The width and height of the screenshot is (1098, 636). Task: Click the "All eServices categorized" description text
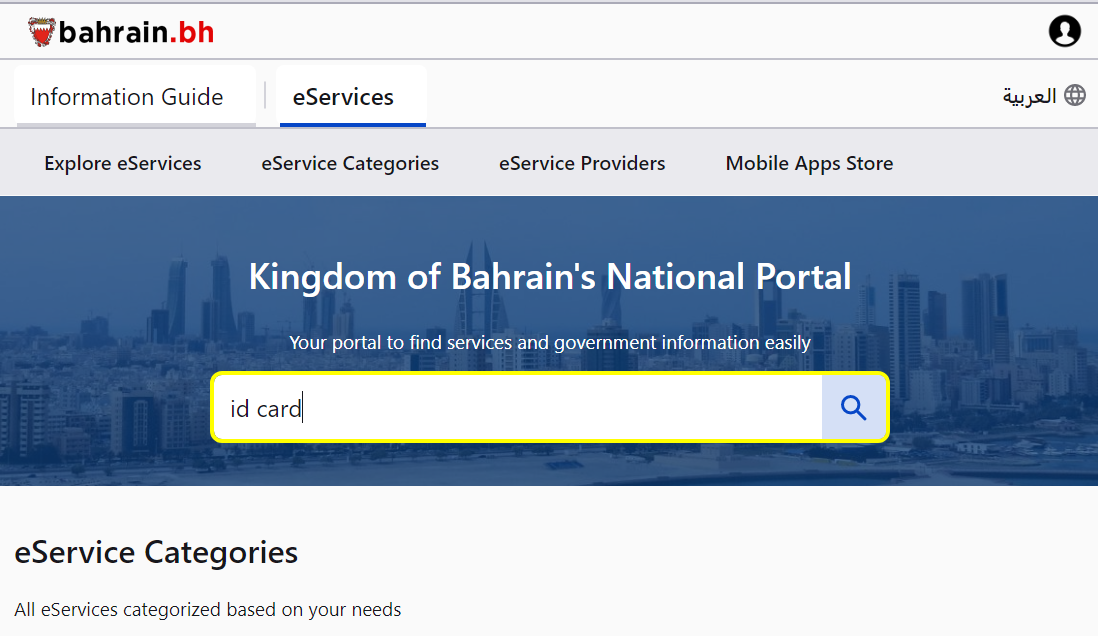(x=207, y=609)
